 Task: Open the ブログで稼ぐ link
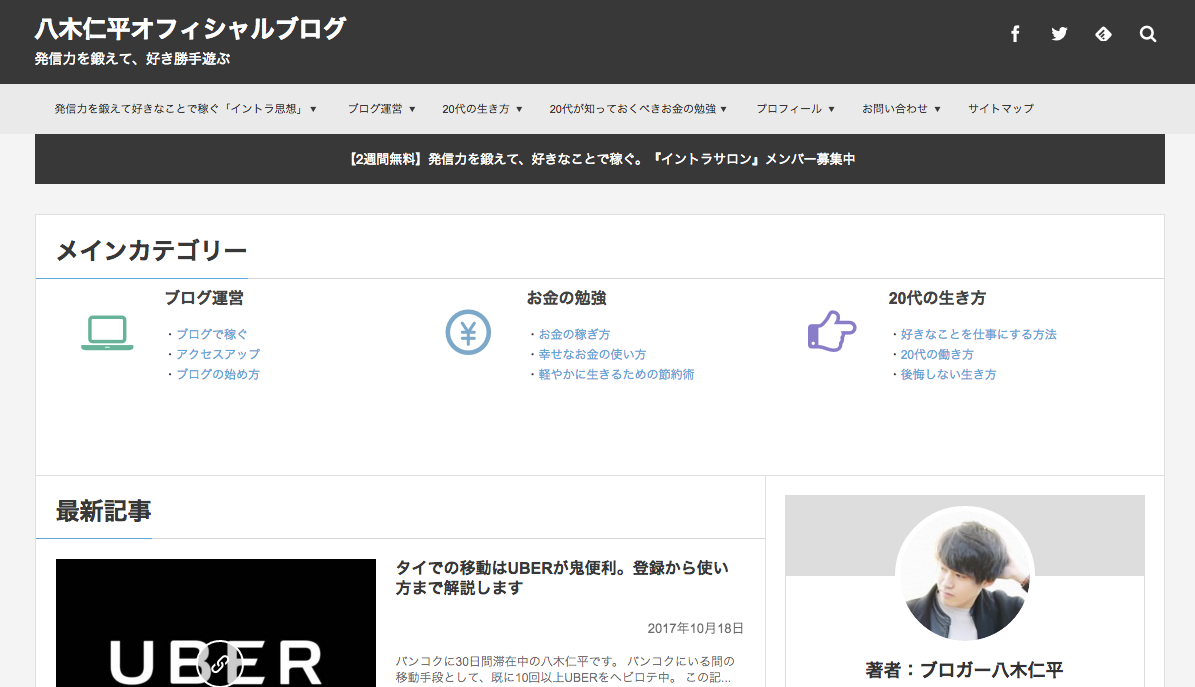[213, 334]
